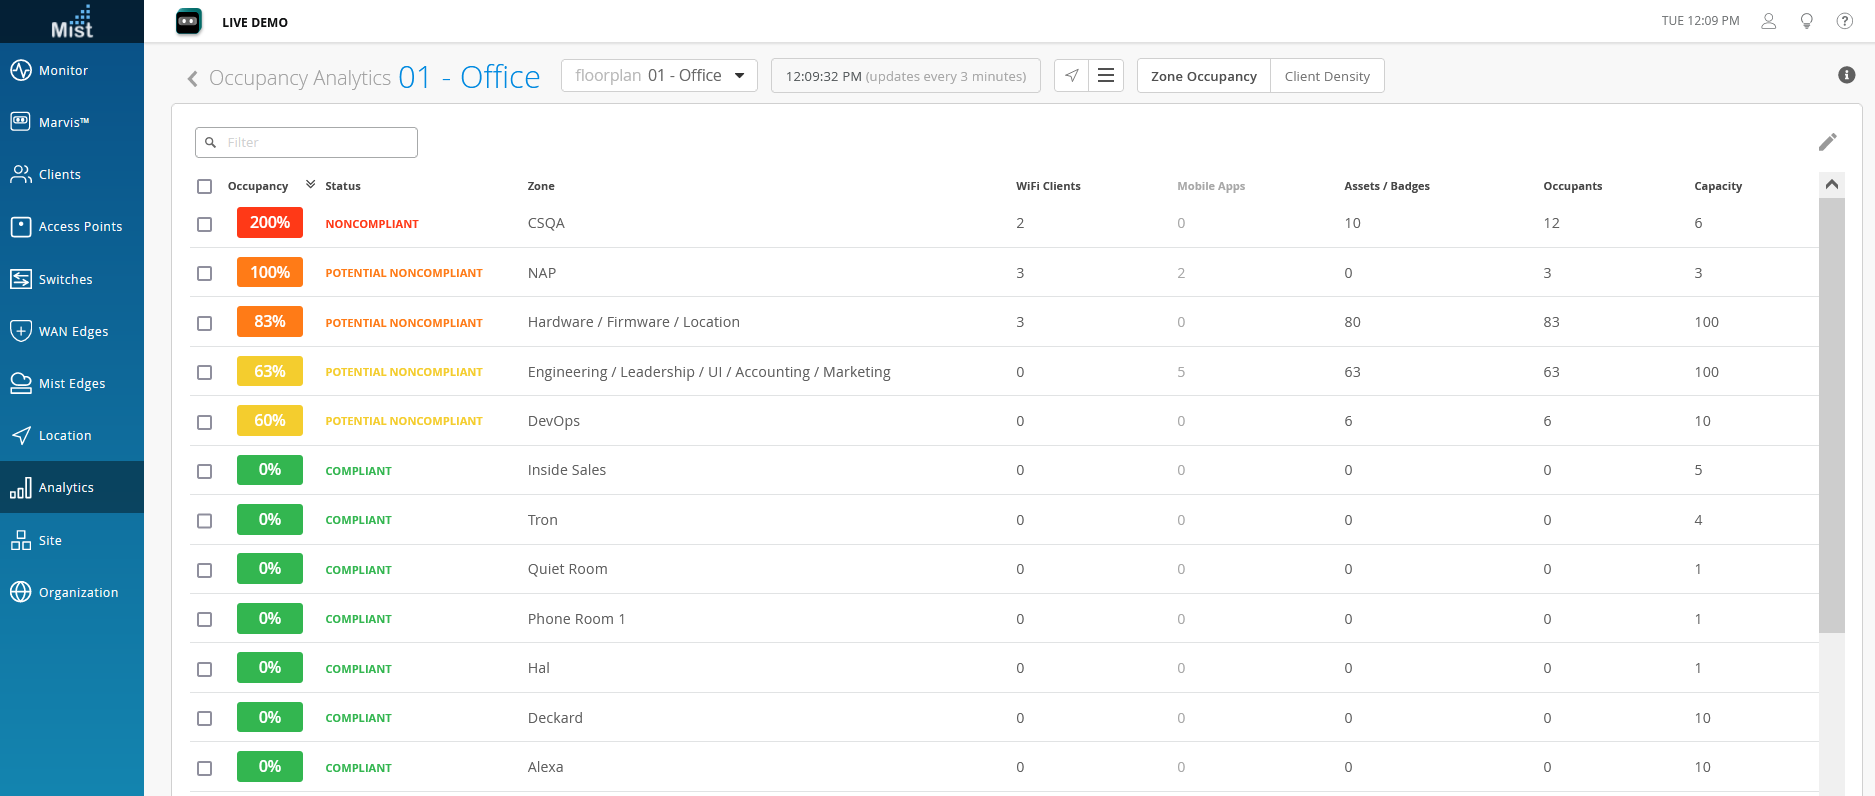Click the Occupancy column sort arrow

[310, 185]
